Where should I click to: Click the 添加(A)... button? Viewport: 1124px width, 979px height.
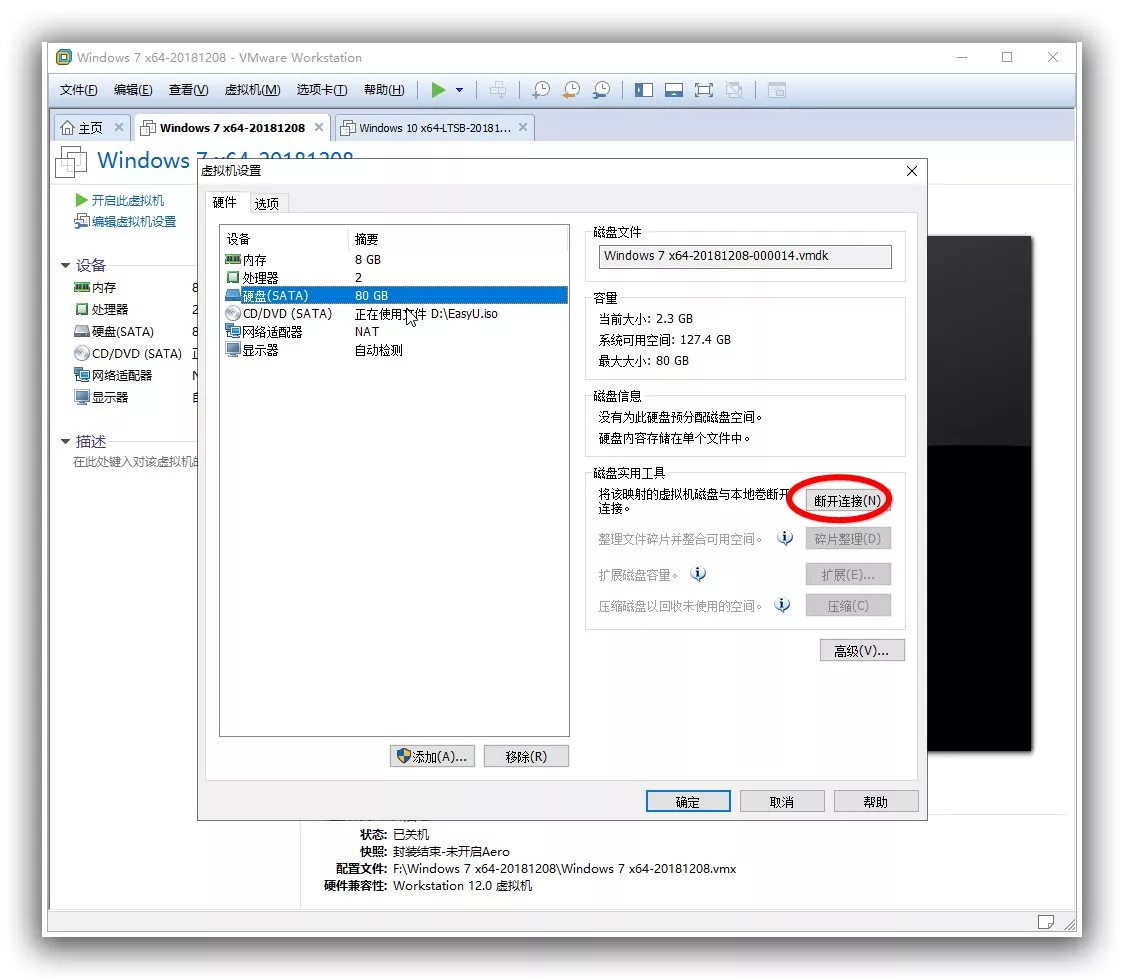click(x=432, y=756)
